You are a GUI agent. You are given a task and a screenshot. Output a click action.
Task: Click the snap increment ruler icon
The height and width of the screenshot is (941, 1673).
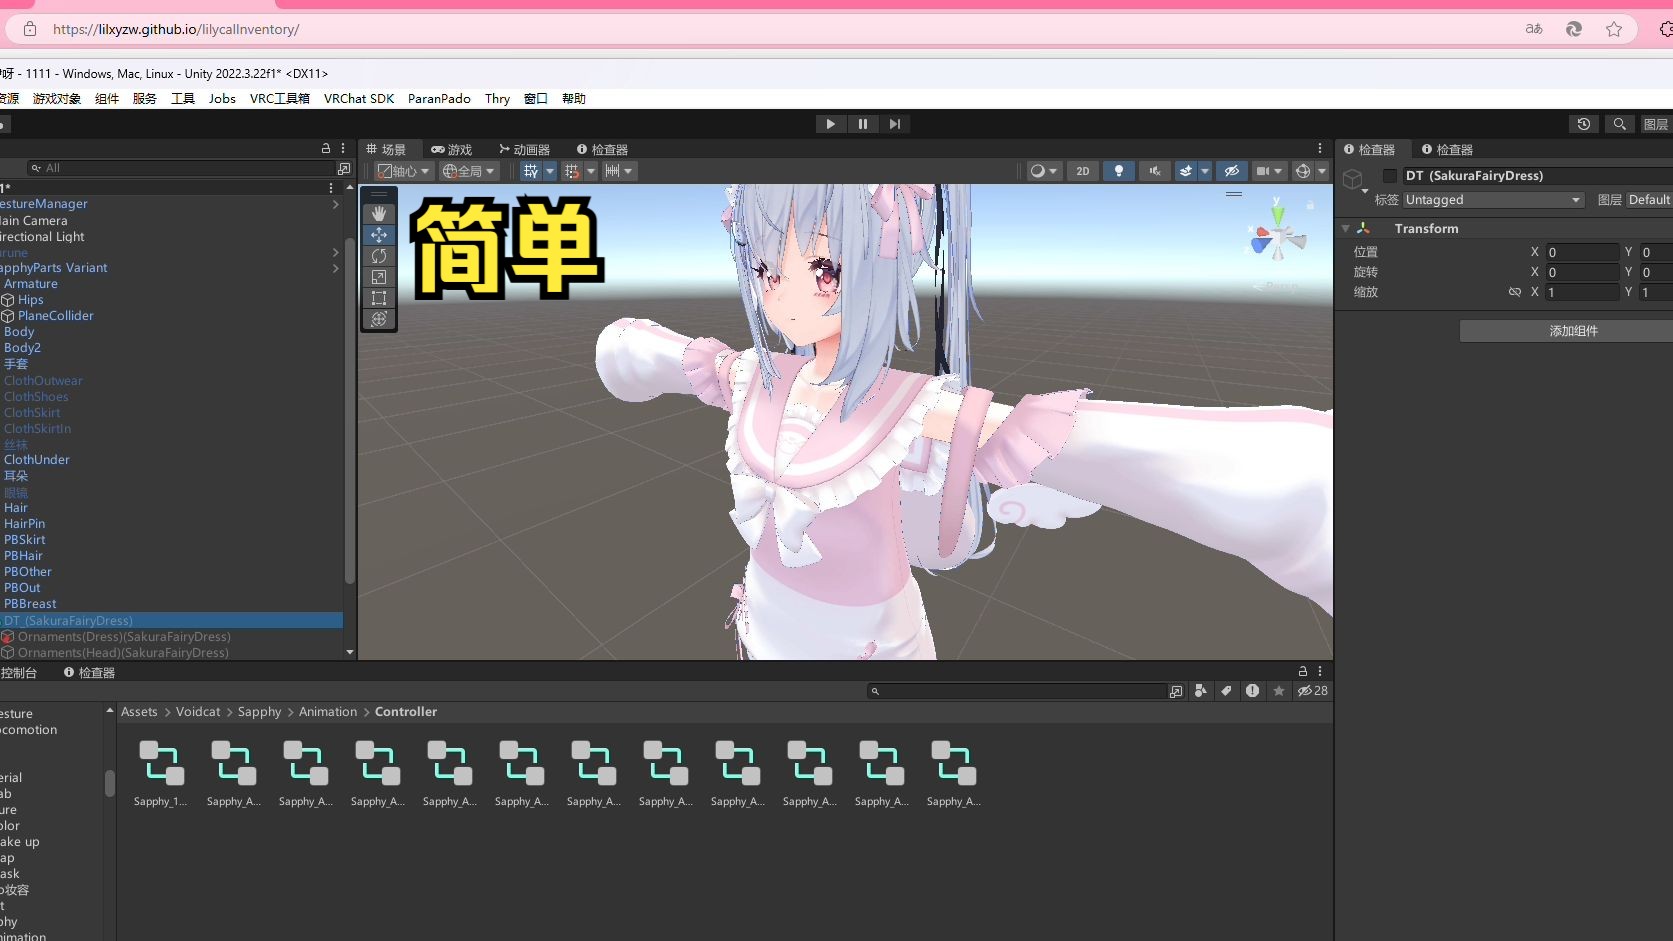click(612, 171)
